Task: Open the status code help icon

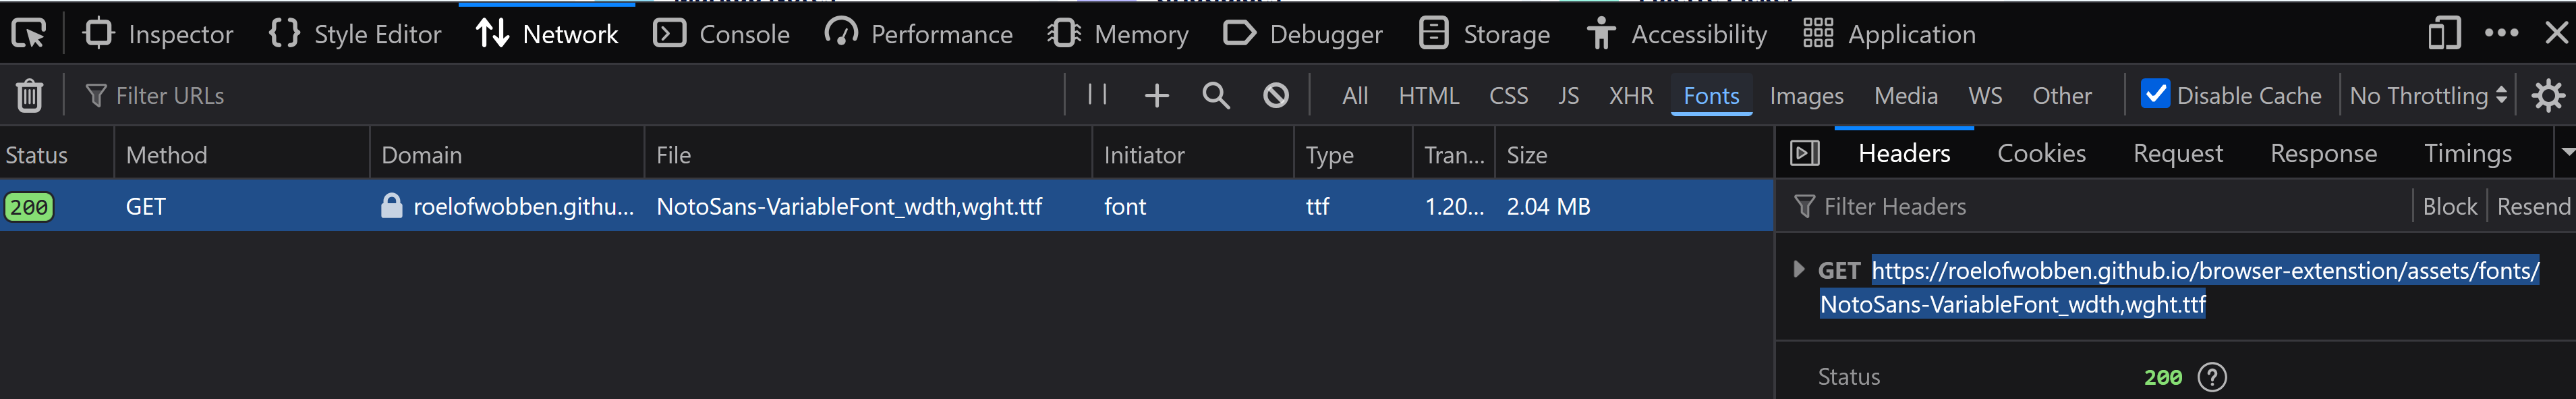Action: coord(2212,377)
